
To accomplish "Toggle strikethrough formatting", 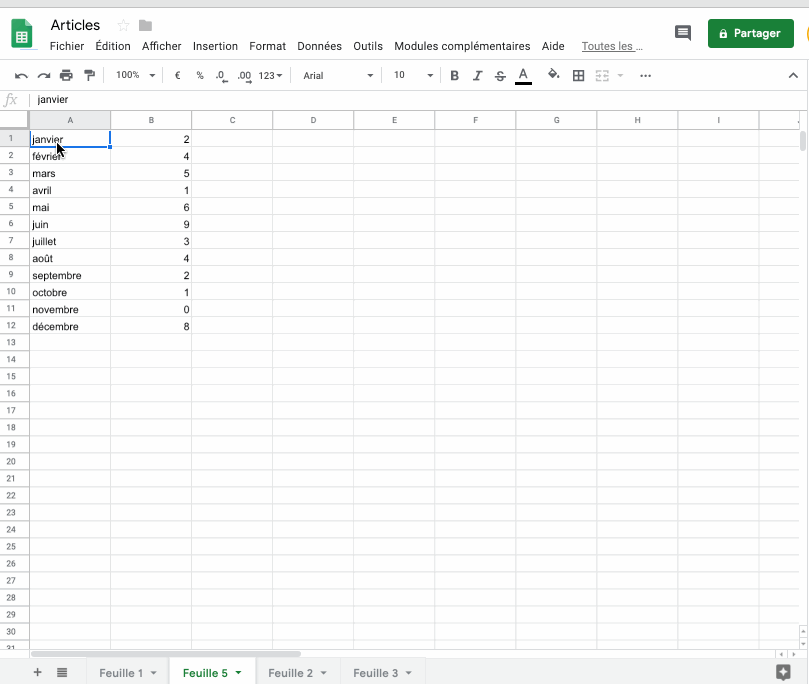I will tap(500, 76).
